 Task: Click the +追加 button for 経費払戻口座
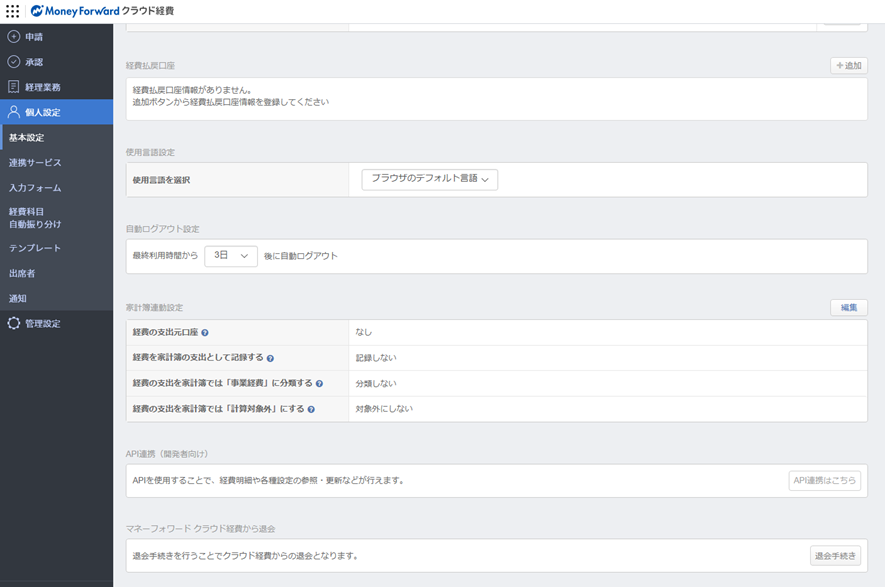click(x=848, y=66)
